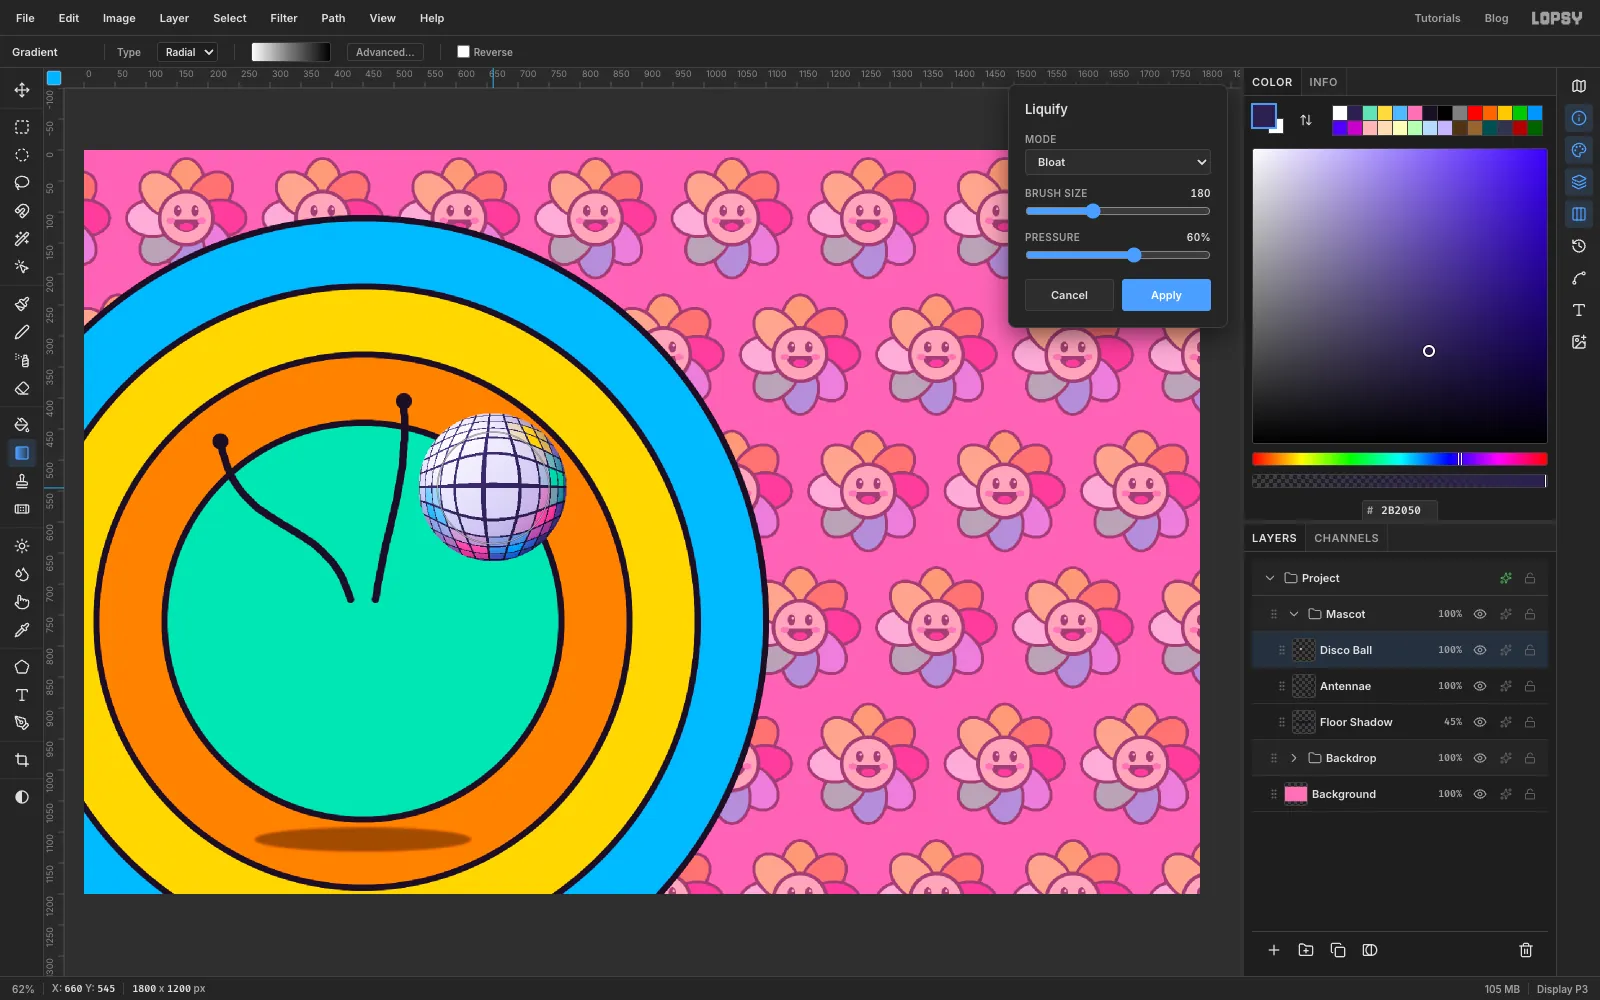The height and width of the screenshot is (1000, 1600).
Task: Toggle visibility of Antennae layer
Action: [x=1480, y=686]
